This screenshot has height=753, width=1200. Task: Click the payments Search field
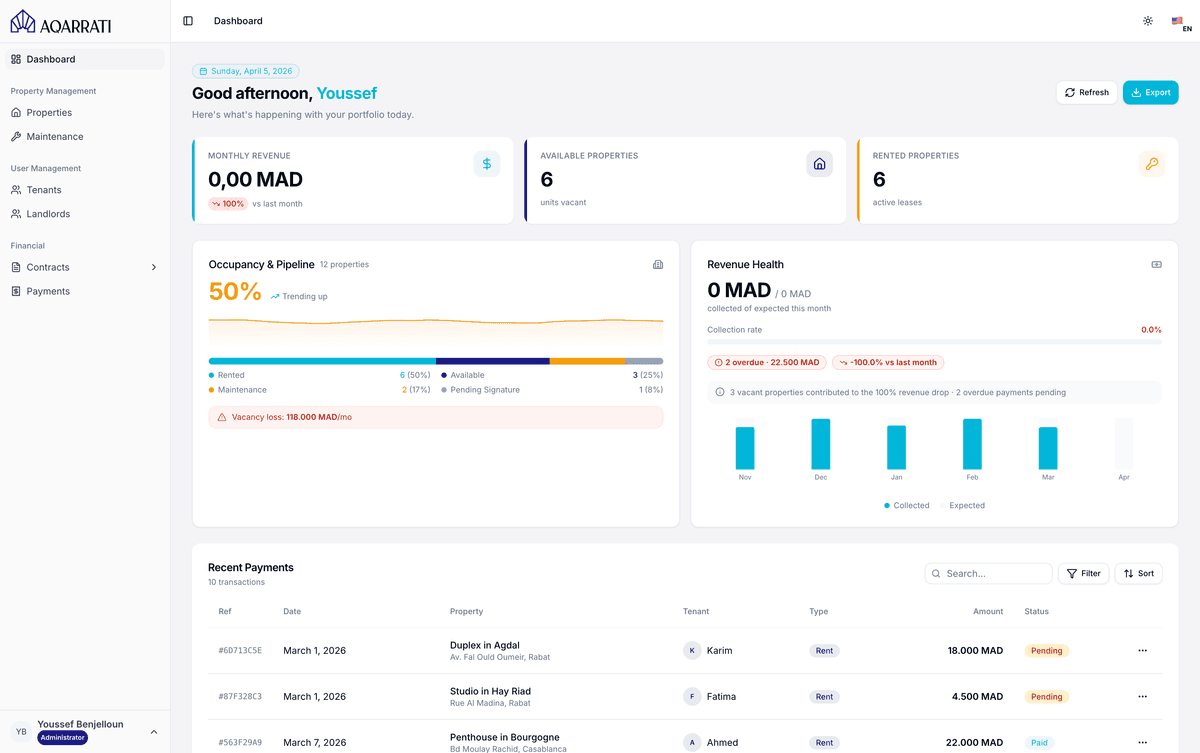coord(988,573)
